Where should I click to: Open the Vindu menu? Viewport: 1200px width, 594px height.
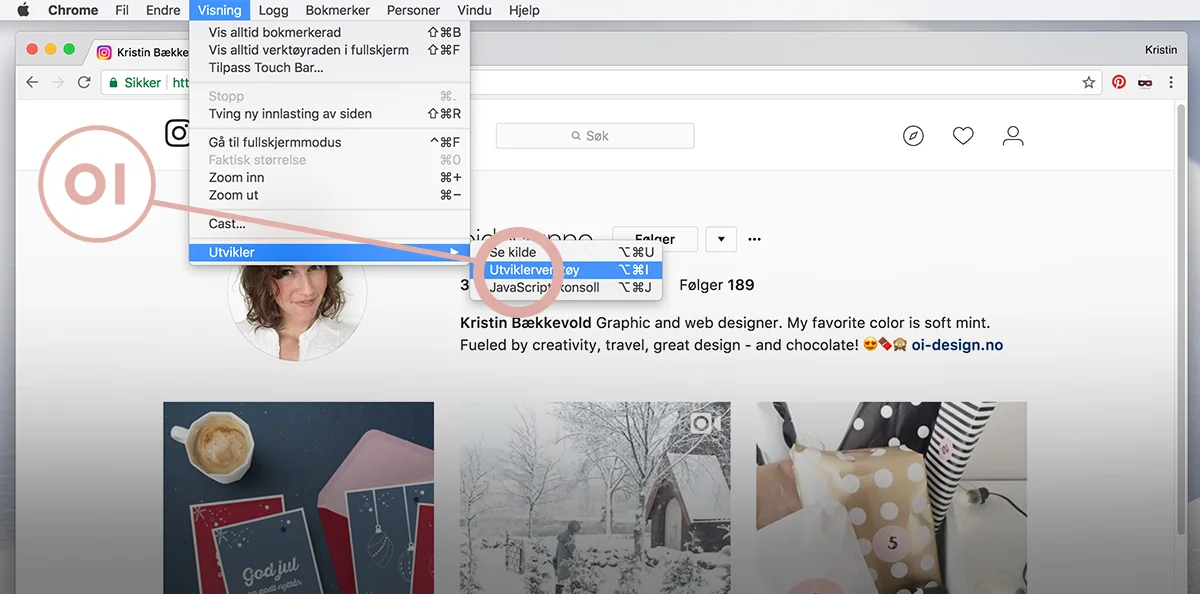click(x=474, y=10)
